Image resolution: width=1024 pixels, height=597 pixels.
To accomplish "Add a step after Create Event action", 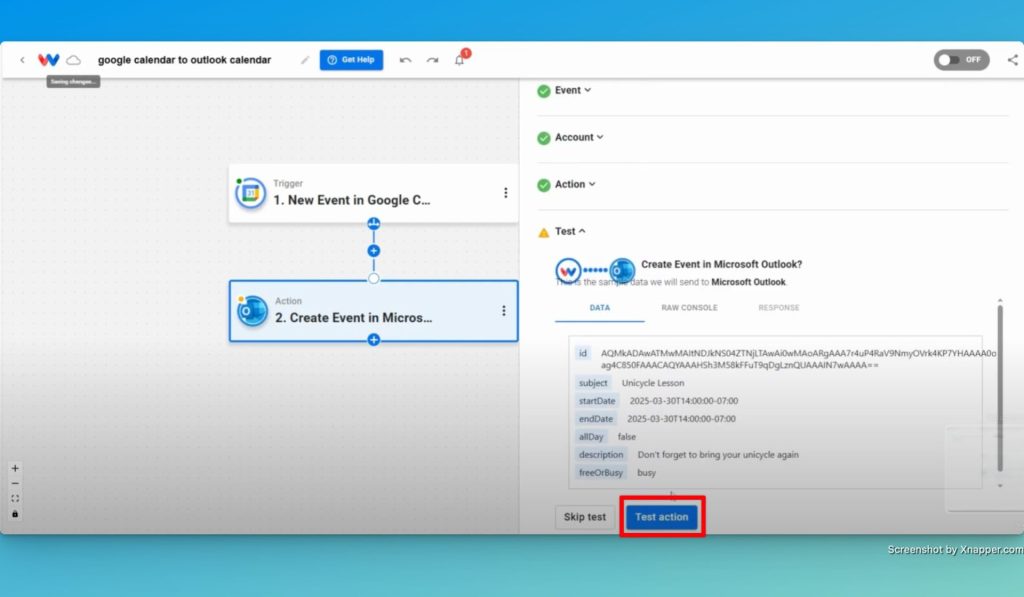I will click(x=374, y=340).
